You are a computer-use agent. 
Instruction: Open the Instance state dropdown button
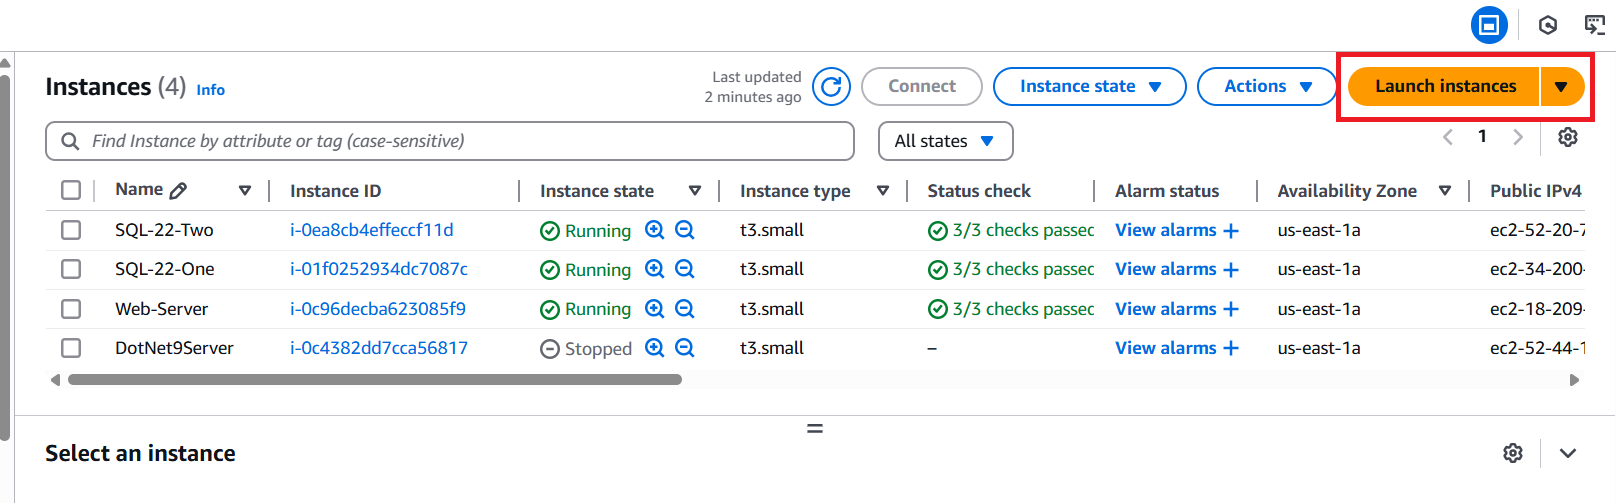(x=1089, y=86)
